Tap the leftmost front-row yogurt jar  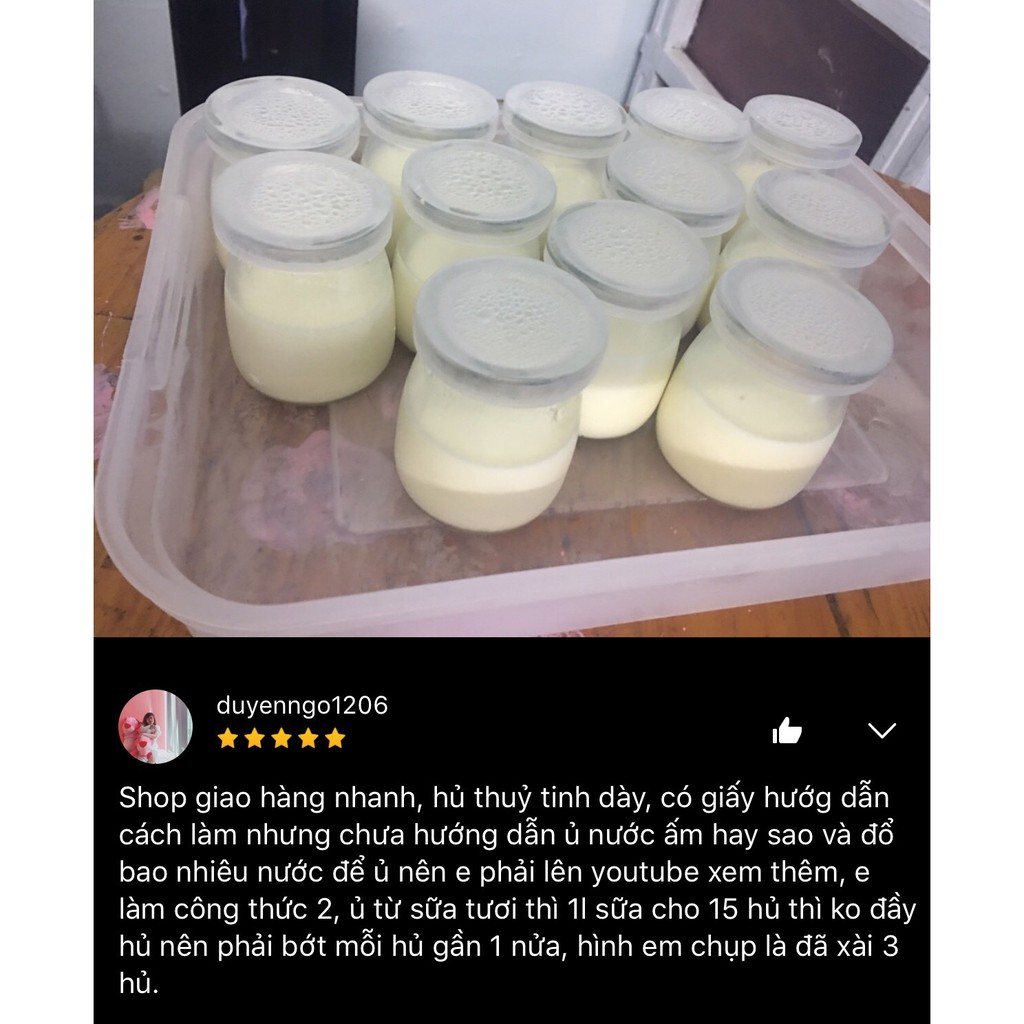pyautogui.click(x=304, y=278)
